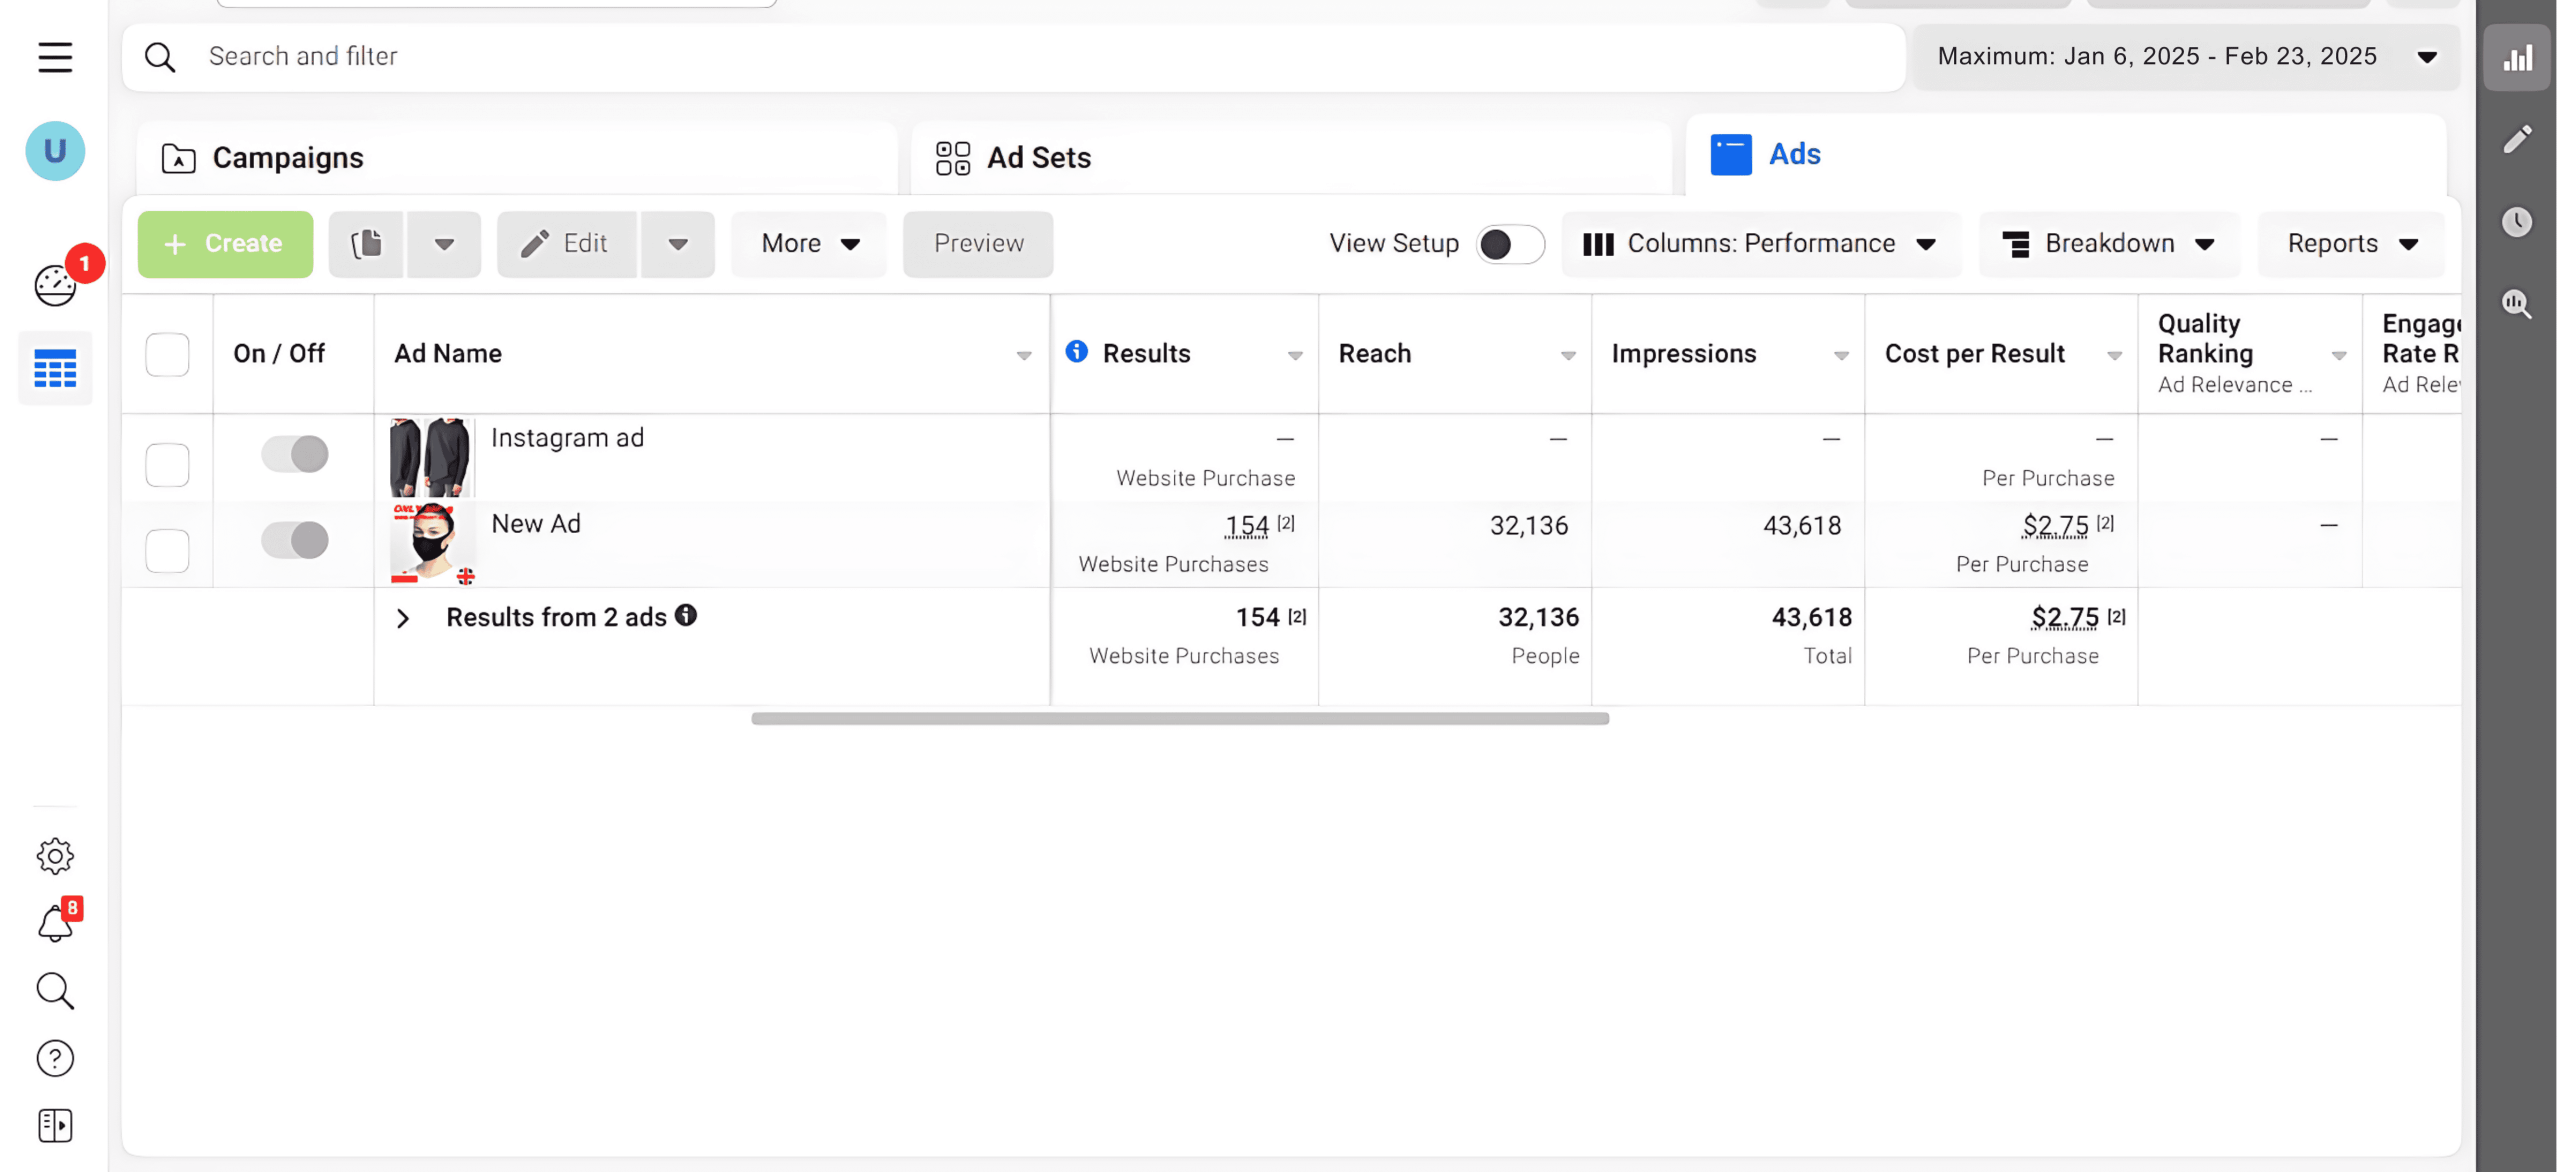Open the hamburger main menu
The image size is (2560, 1172).
[55, 57]
